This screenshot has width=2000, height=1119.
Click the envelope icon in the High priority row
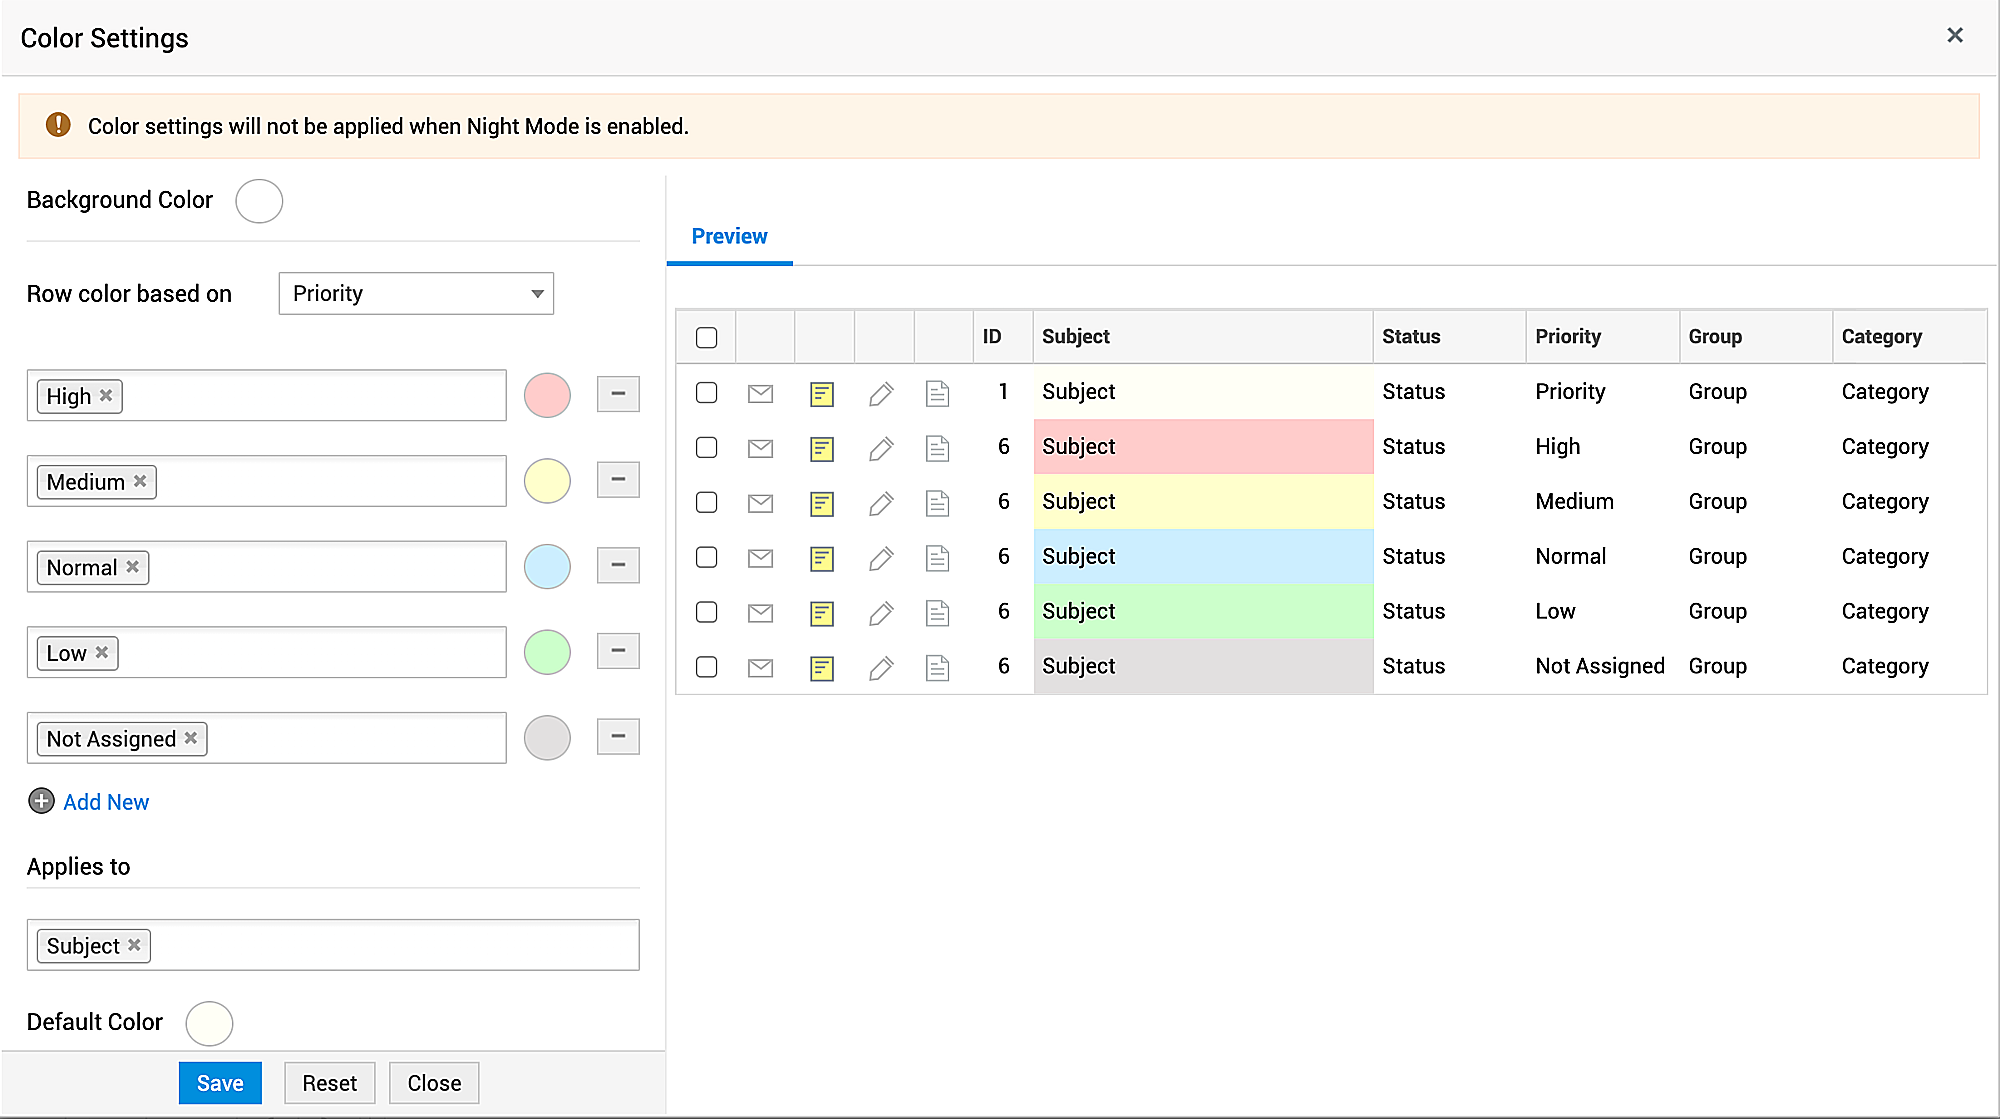760,448
